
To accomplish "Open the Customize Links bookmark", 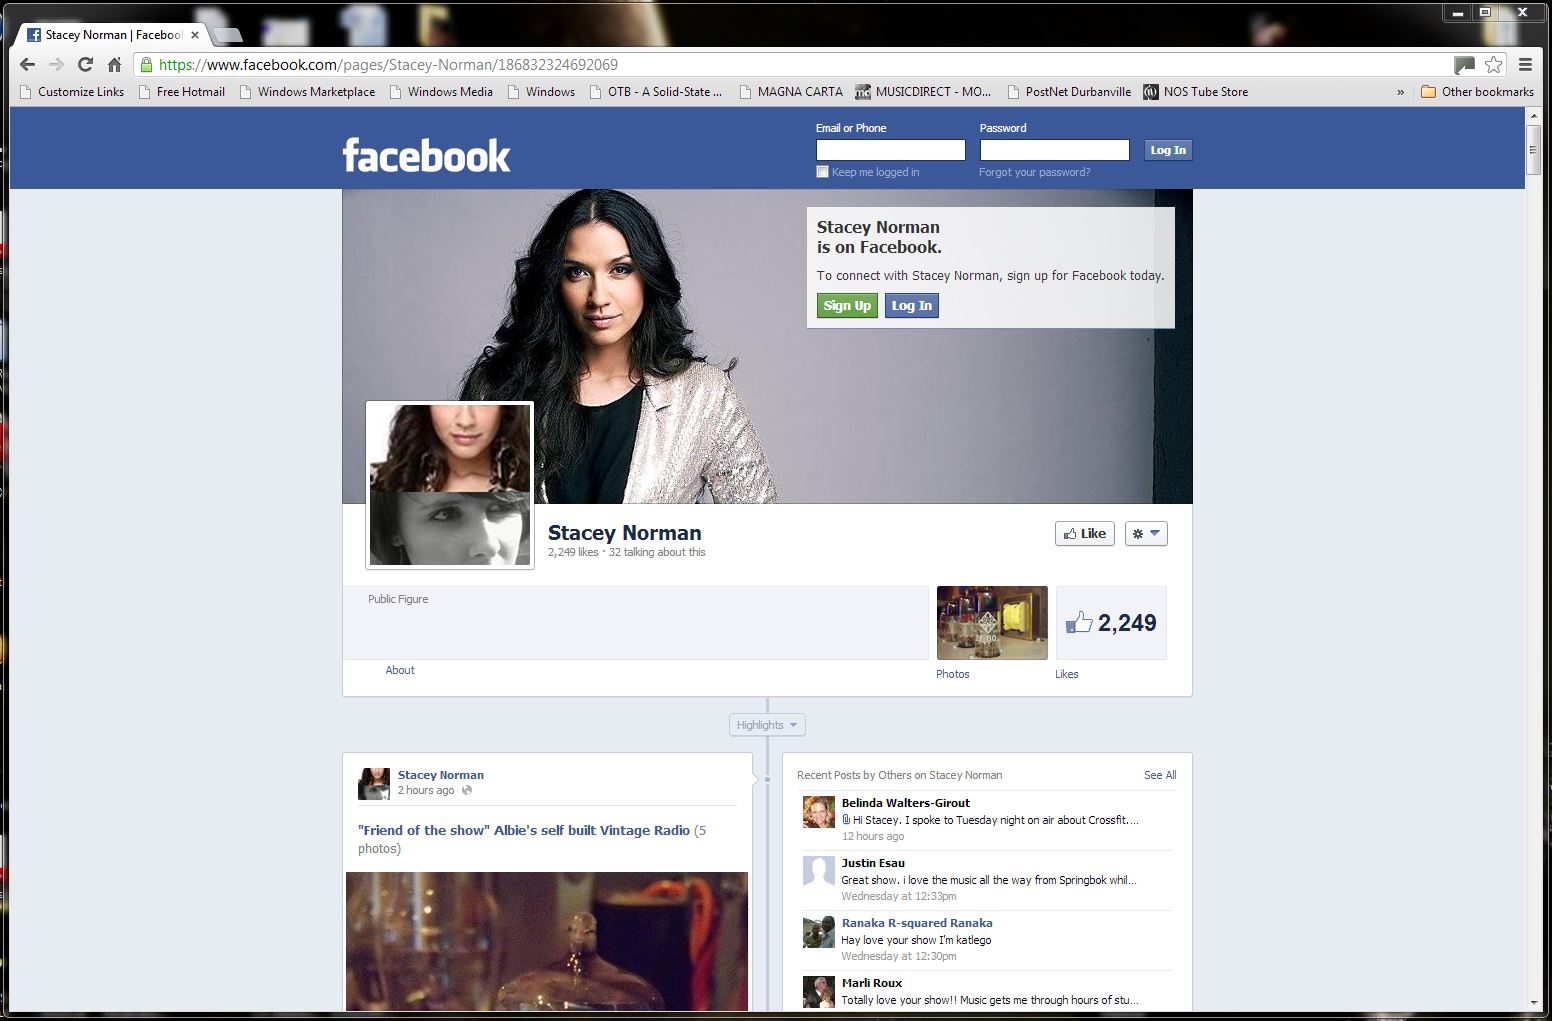I will (x=72, y=91).
